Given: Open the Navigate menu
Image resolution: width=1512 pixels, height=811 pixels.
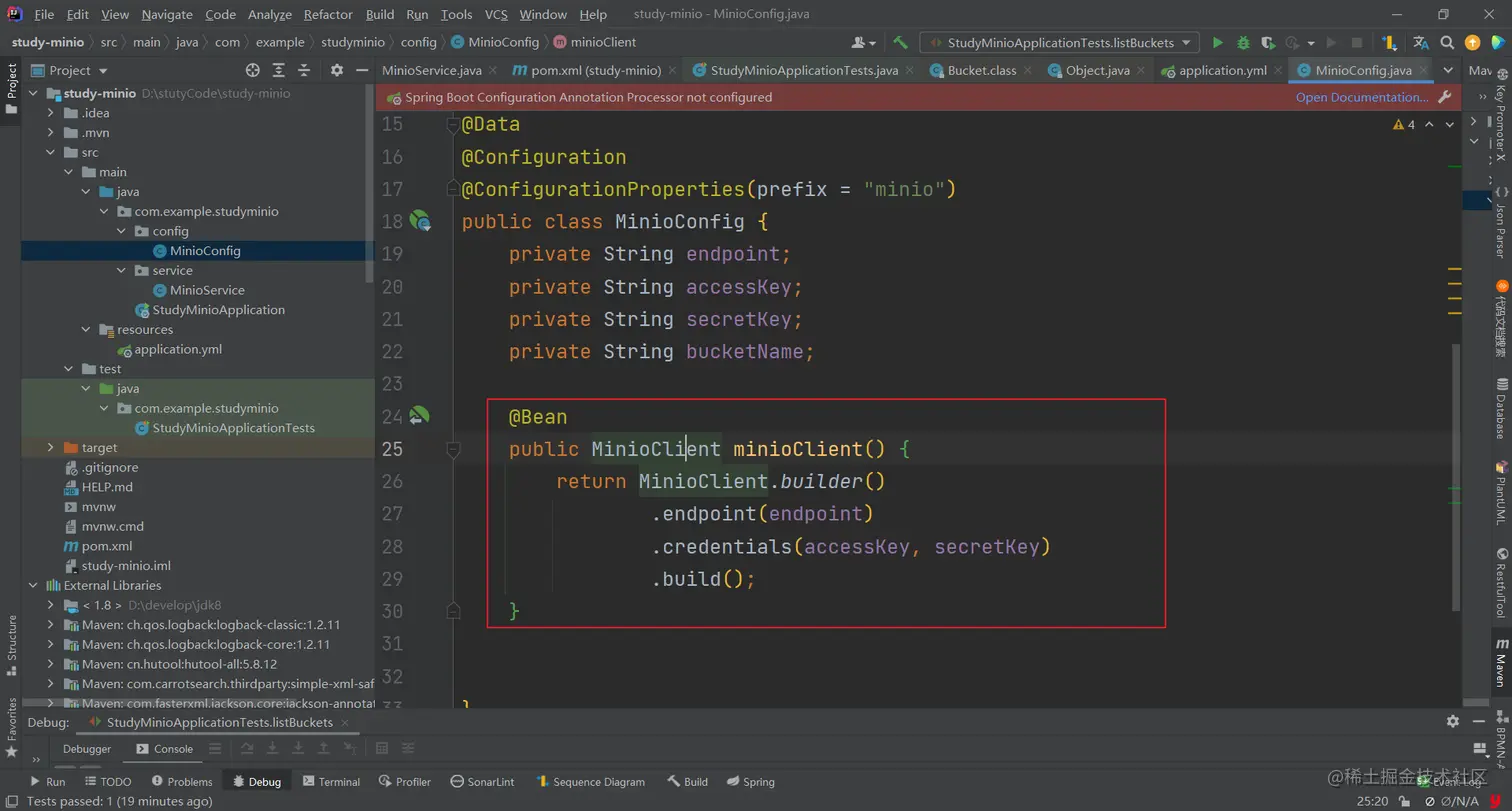Looking at the screenshot, I should 167,14.
